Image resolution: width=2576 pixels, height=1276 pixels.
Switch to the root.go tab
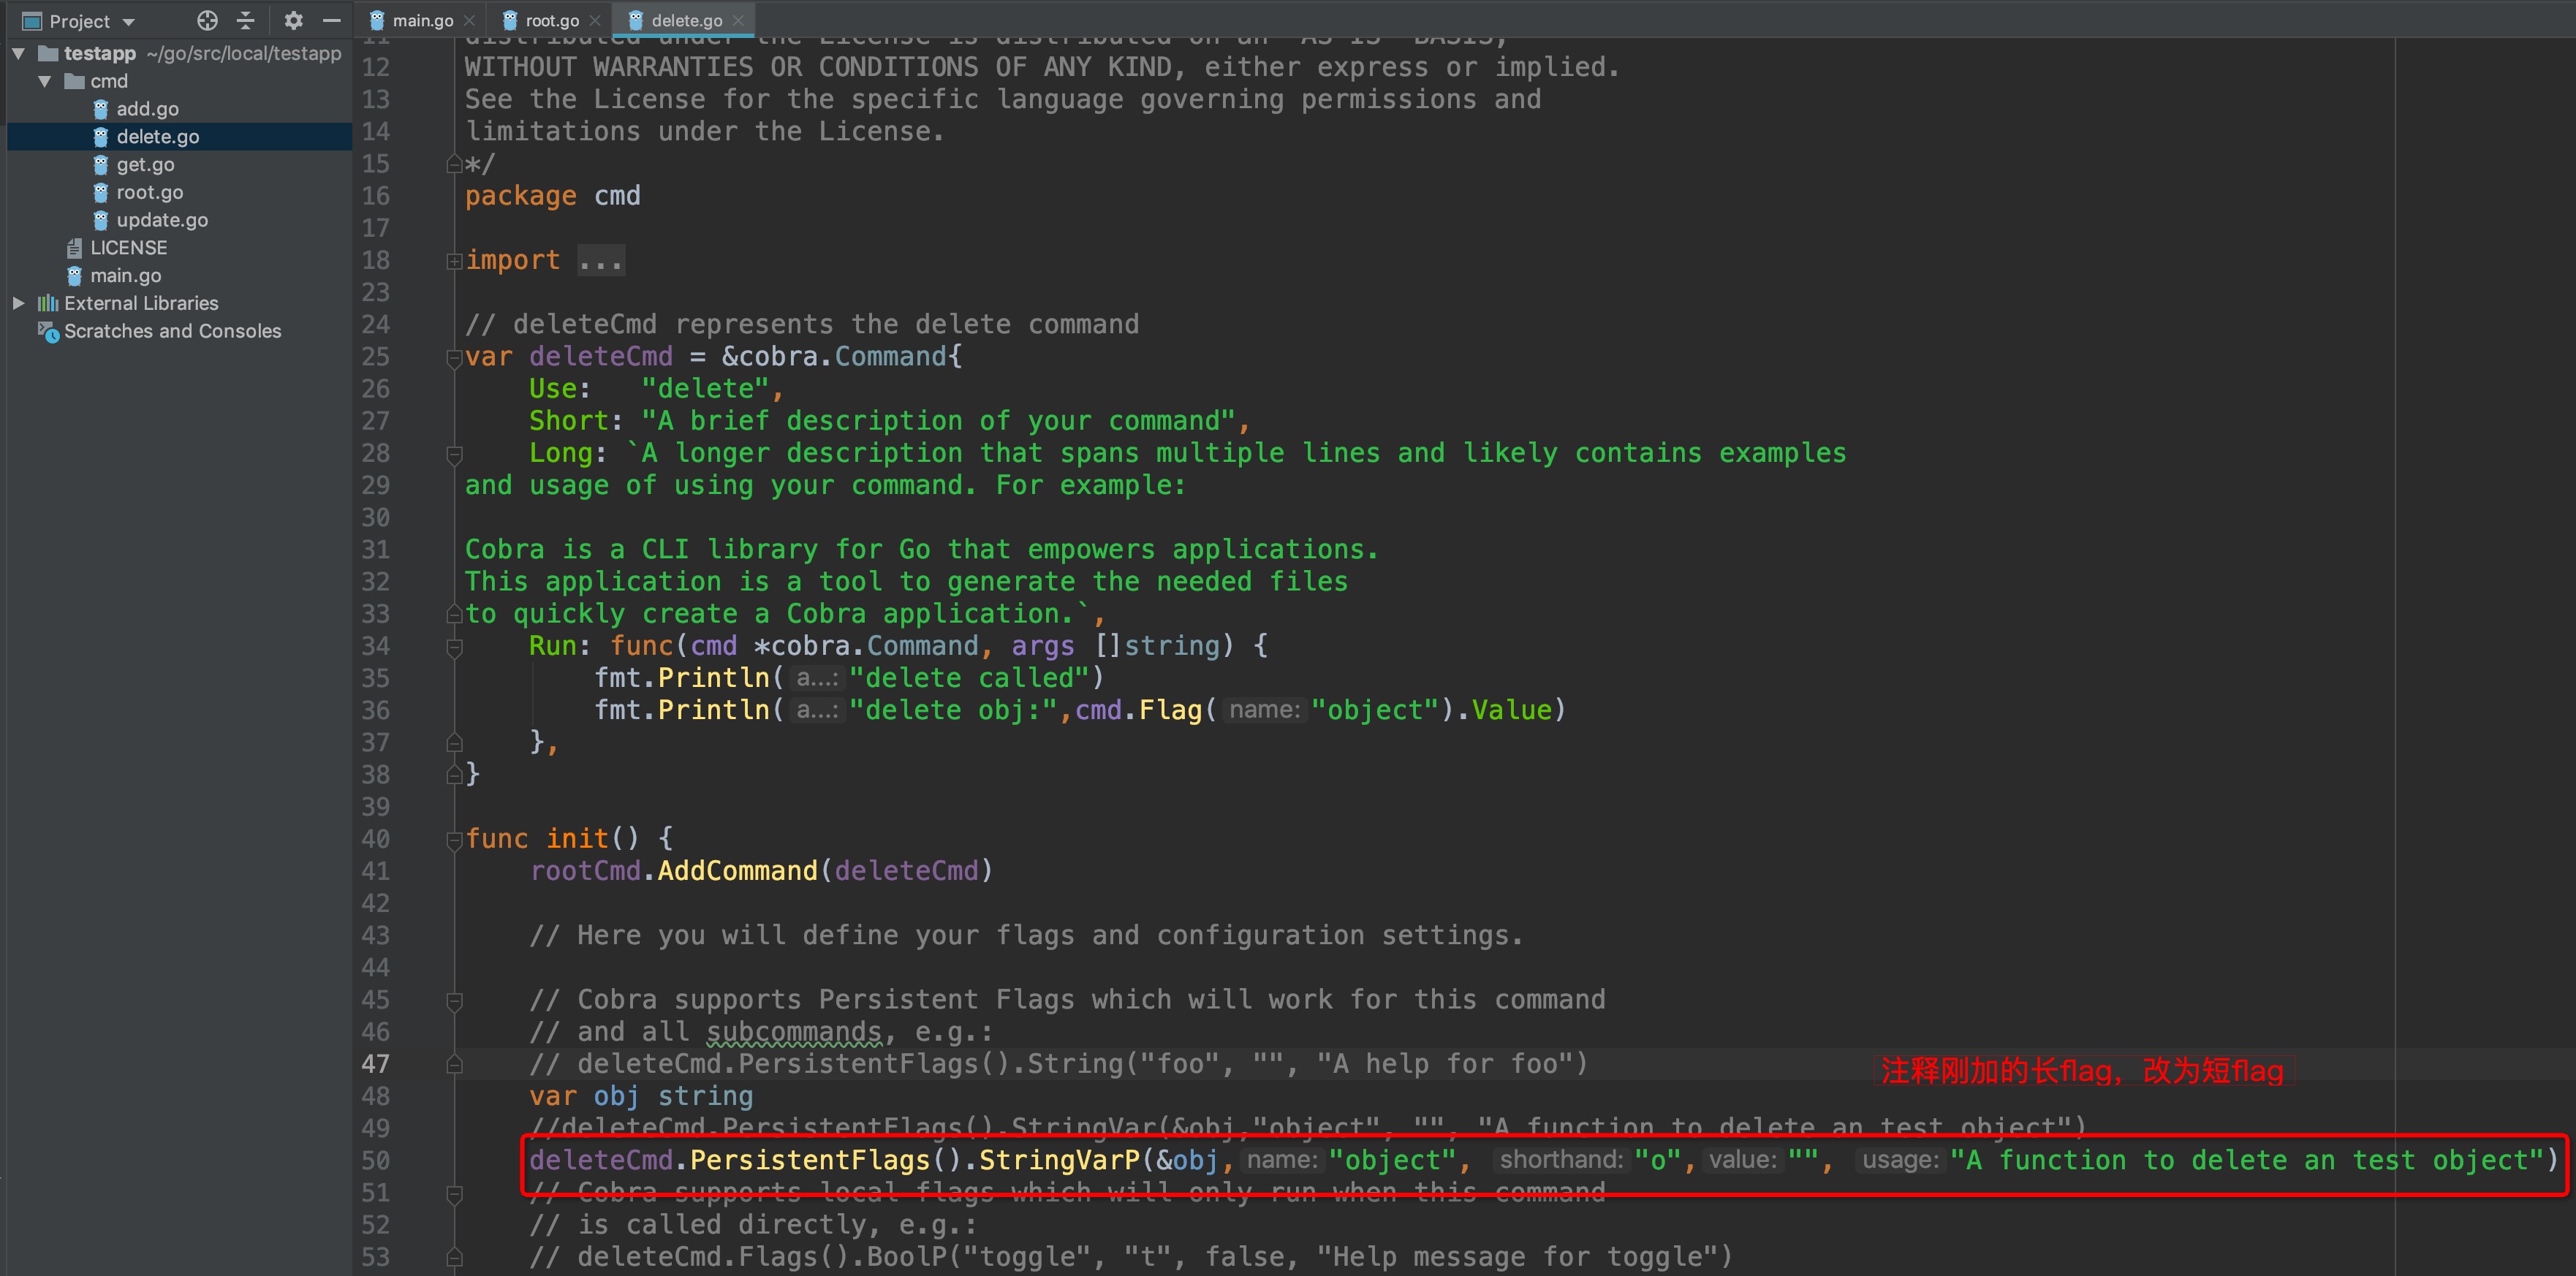click(x=552, y=20)
